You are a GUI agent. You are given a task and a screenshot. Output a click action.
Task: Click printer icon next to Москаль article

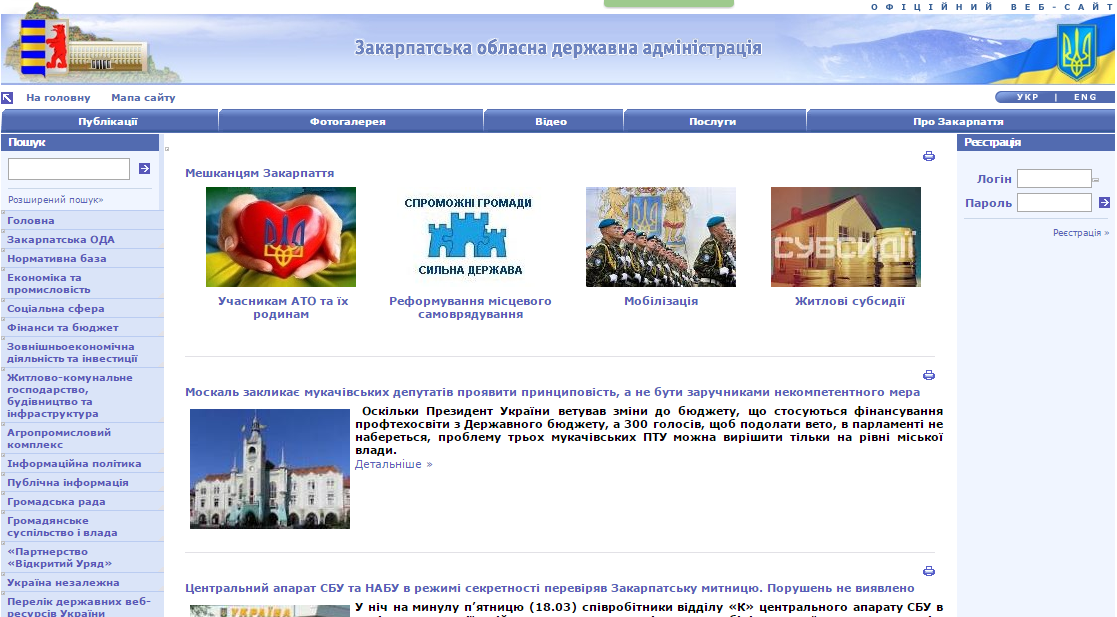point(928,375)
